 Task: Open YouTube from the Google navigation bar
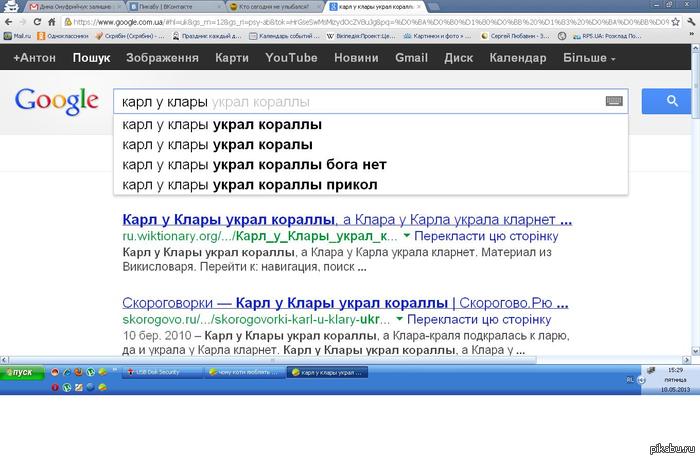click(291, 58)
